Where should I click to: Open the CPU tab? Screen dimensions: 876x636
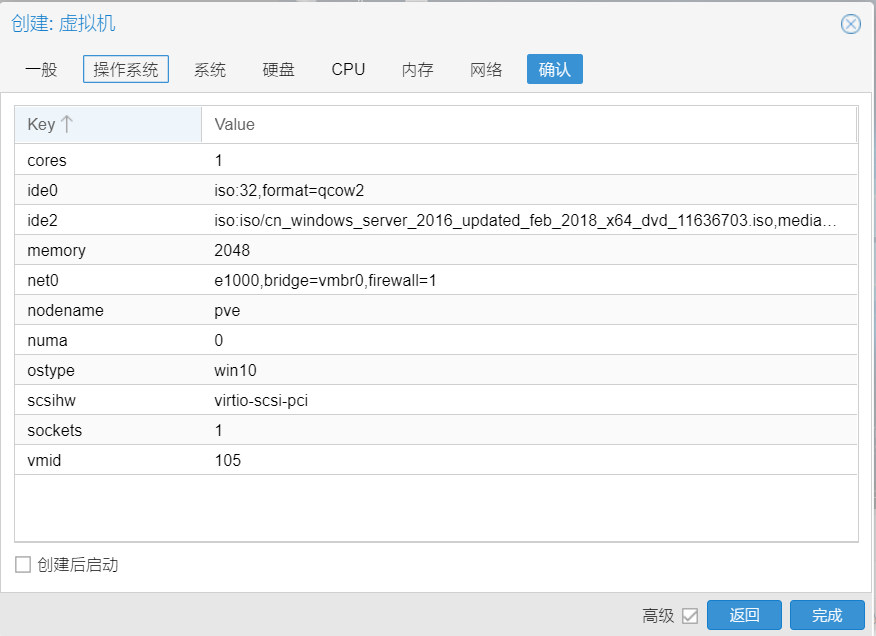348,69
